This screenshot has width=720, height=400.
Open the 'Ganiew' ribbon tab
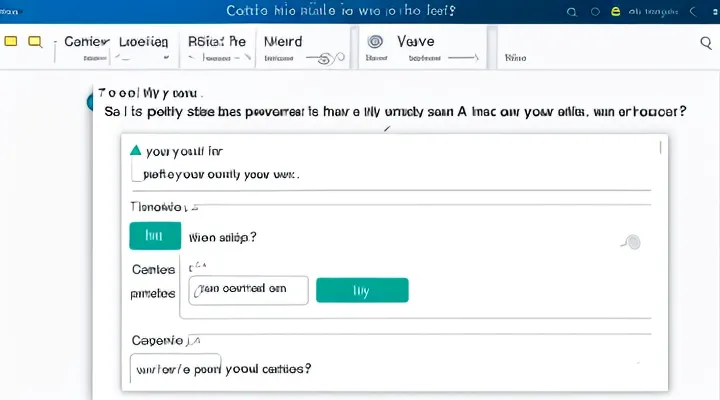click(x=83, y=42)
